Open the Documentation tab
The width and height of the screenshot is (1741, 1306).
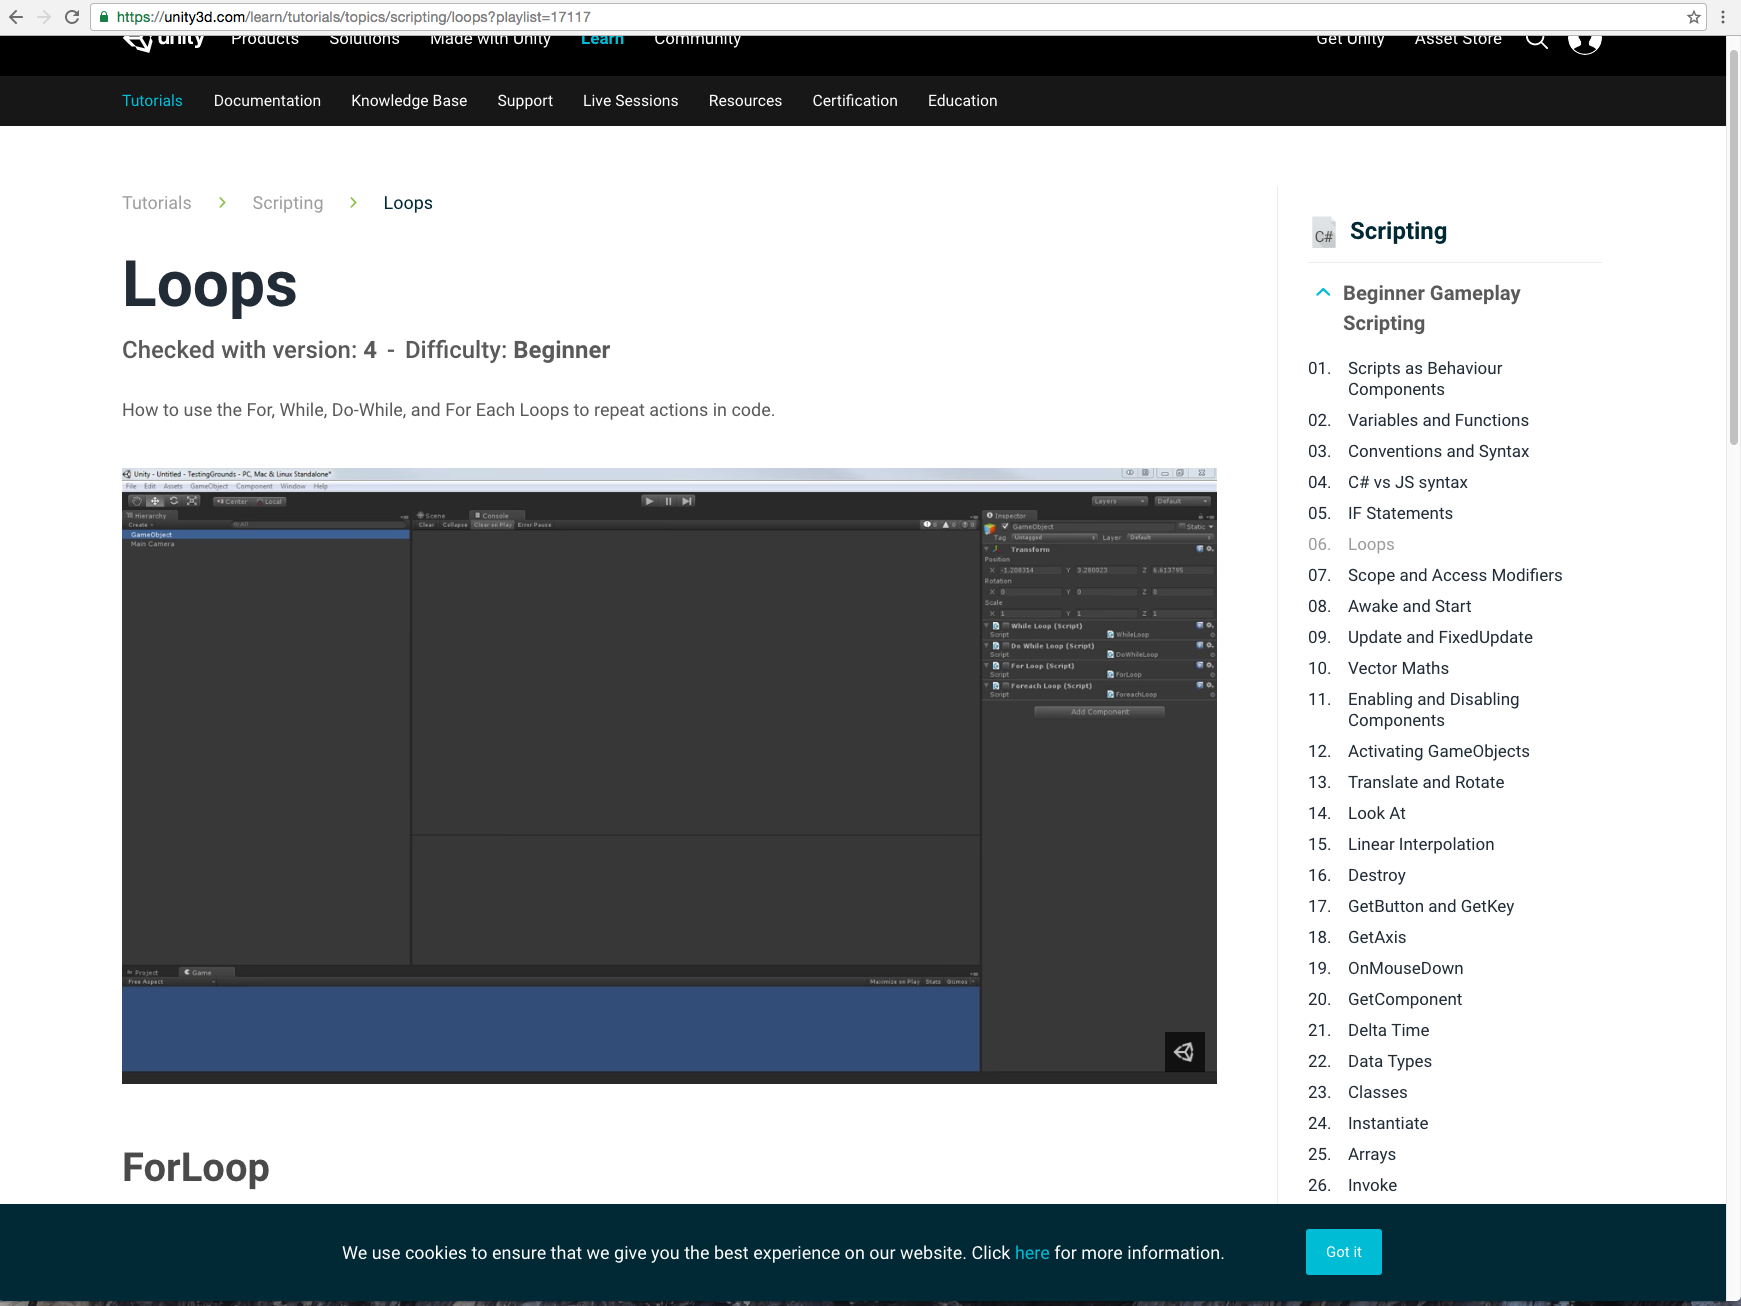click(x=267, y=101)
